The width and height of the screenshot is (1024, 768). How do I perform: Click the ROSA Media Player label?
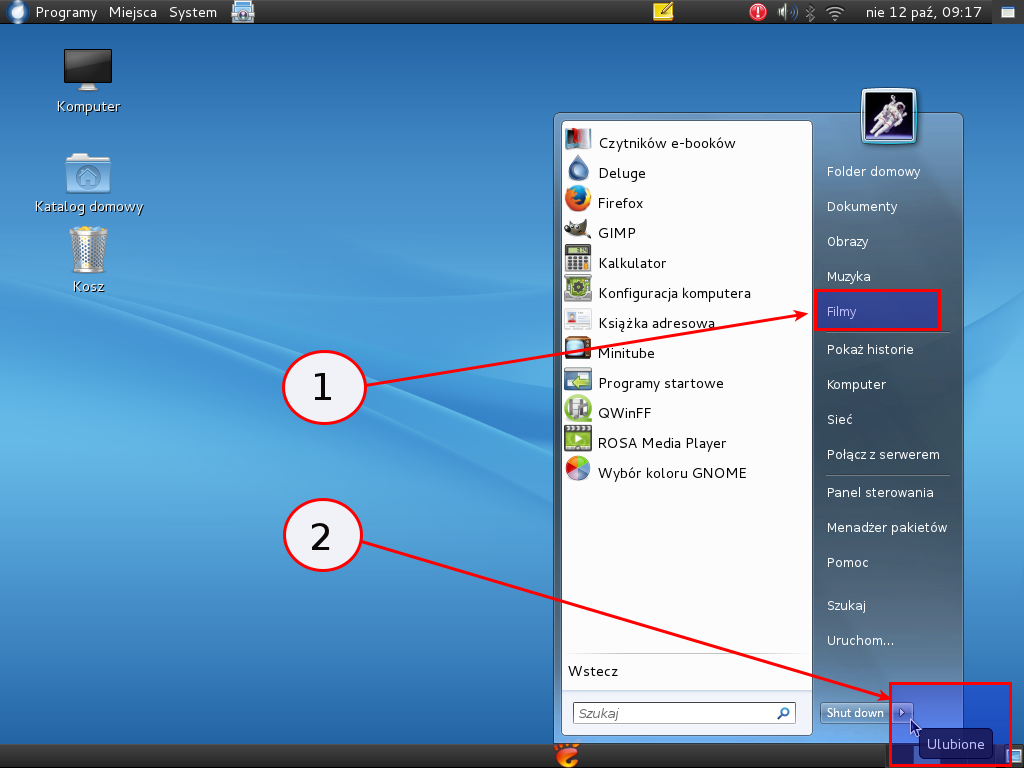[662, 443]
